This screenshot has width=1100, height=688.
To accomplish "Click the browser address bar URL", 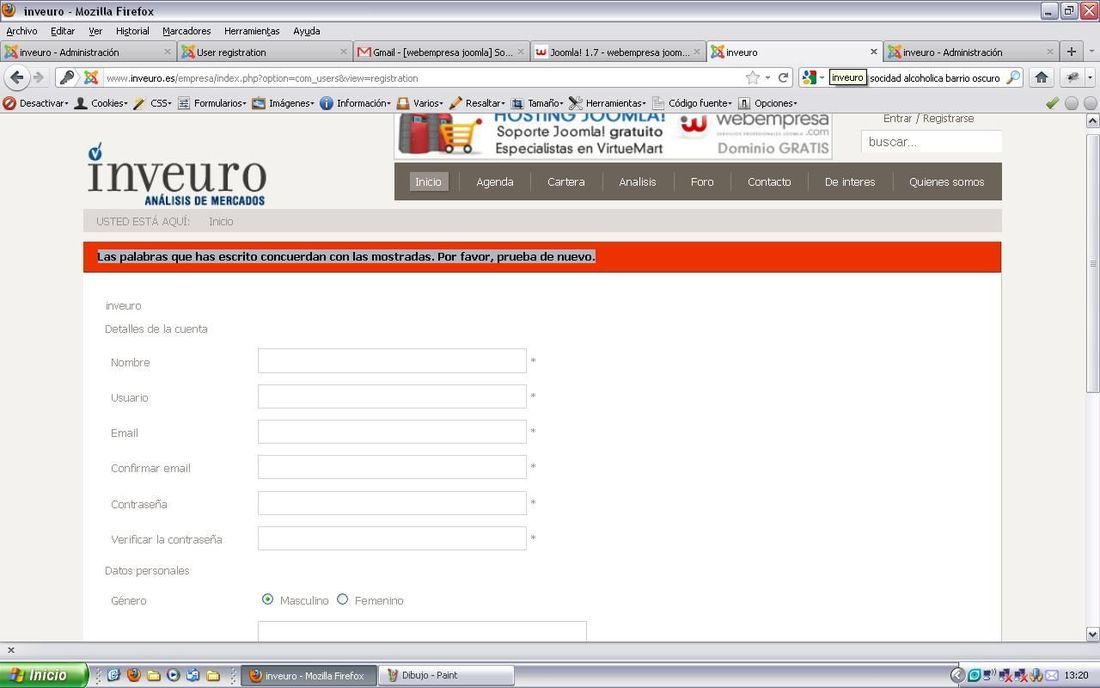I will click(x=421, y=78).
